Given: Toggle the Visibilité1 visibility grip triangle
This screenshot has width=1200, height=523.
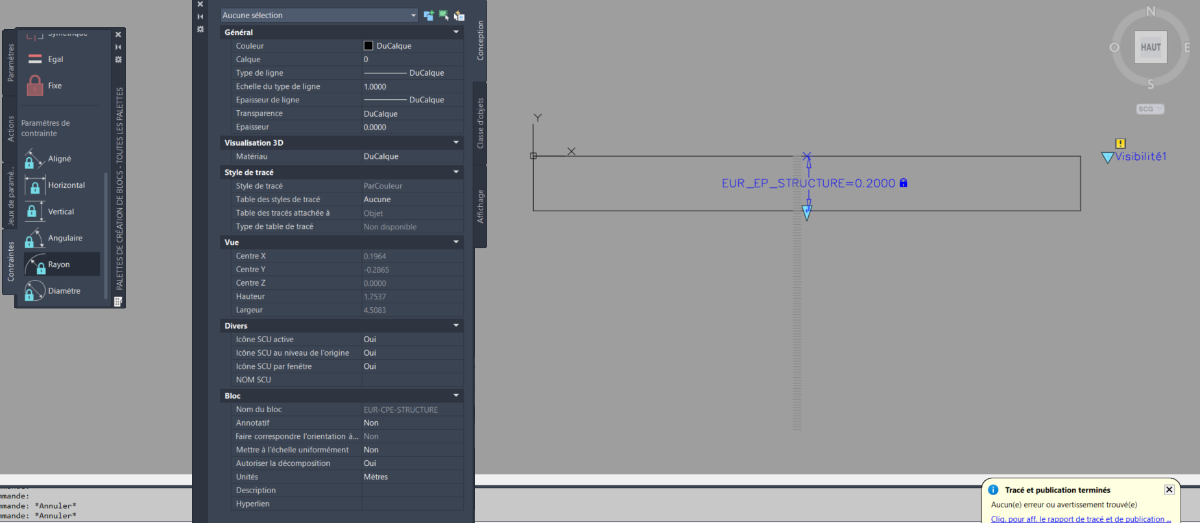Looking at the screenshot, I should [x=1107, y=157].
